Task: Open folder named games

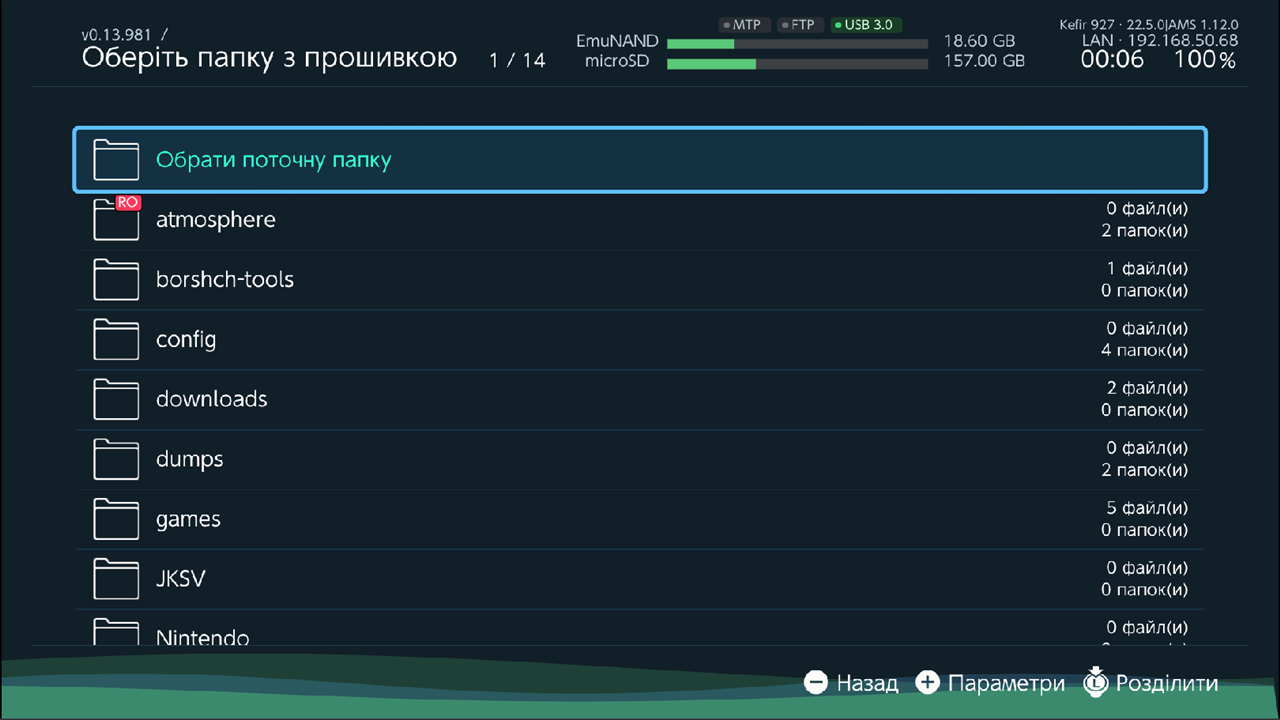Action: pos(640,520)
